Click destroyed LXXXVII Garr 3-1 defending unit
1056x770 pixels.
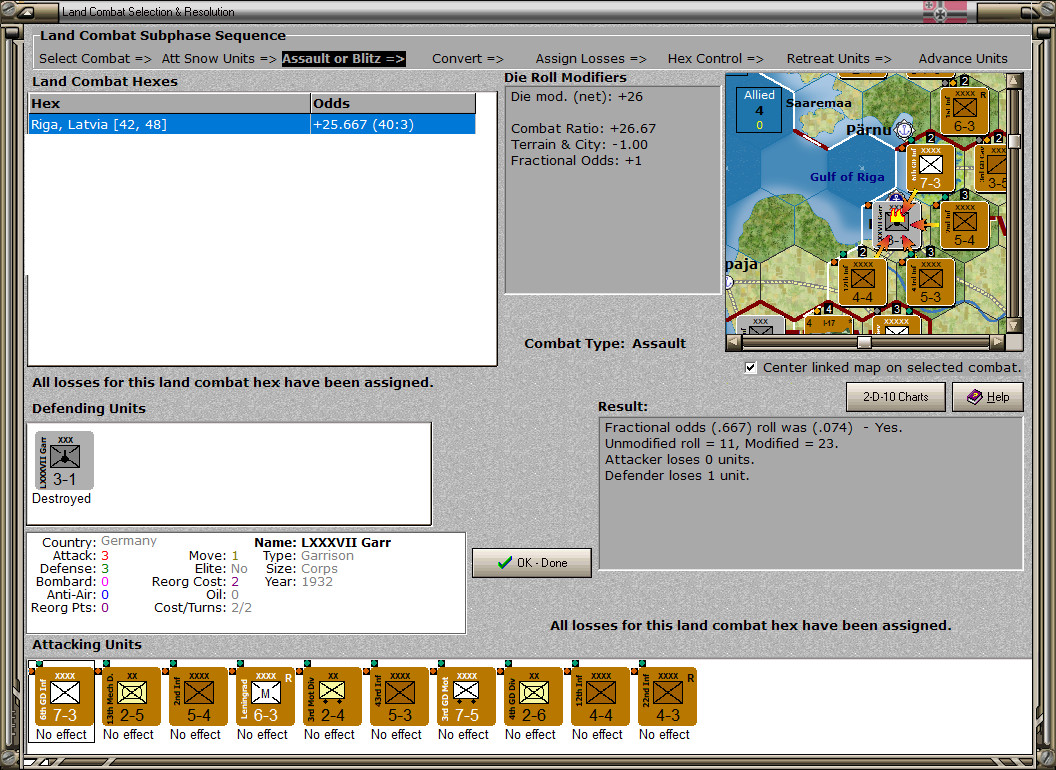[x=64, y=461]
